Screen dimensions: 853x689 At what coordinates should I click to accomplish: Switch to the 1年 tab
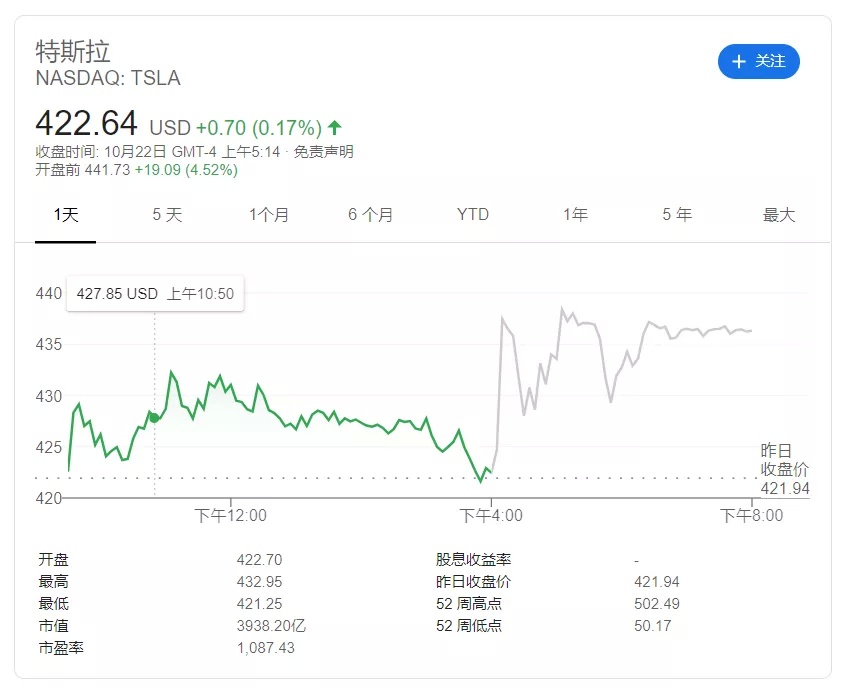[x=576, y=215]
